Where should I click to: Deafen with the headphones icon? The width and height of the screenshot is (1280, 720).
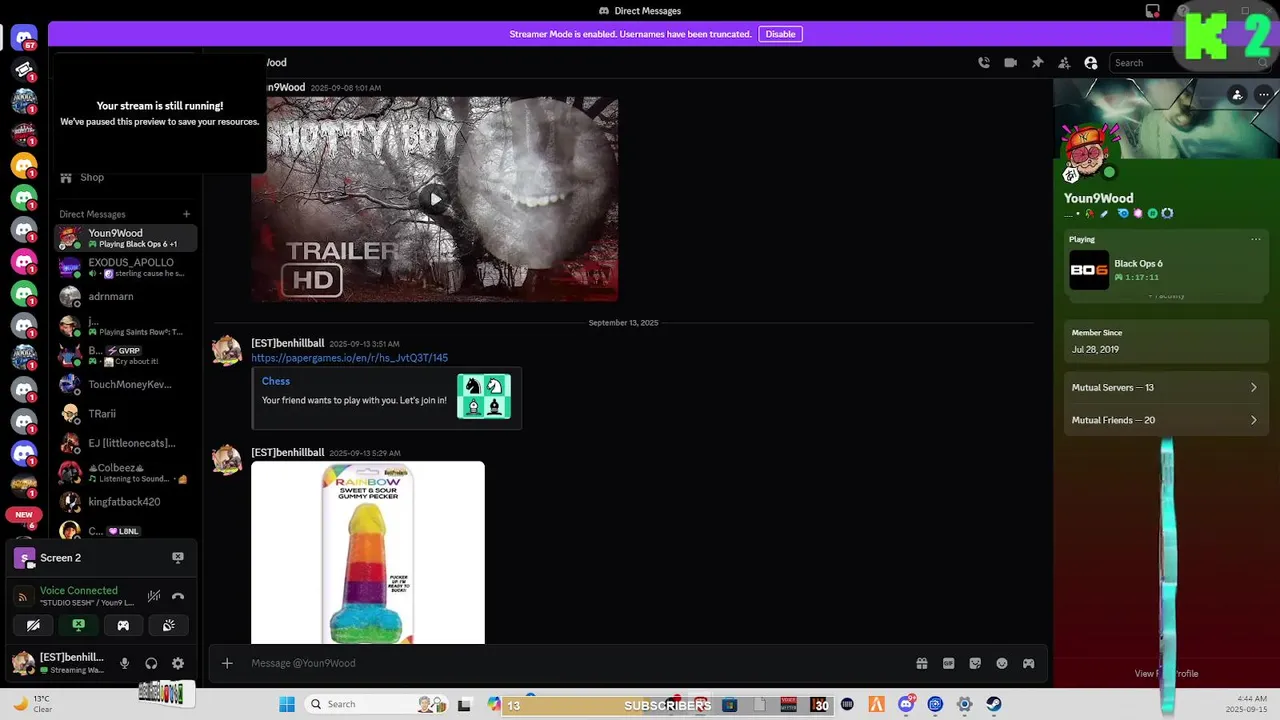(x=151, y=663)
